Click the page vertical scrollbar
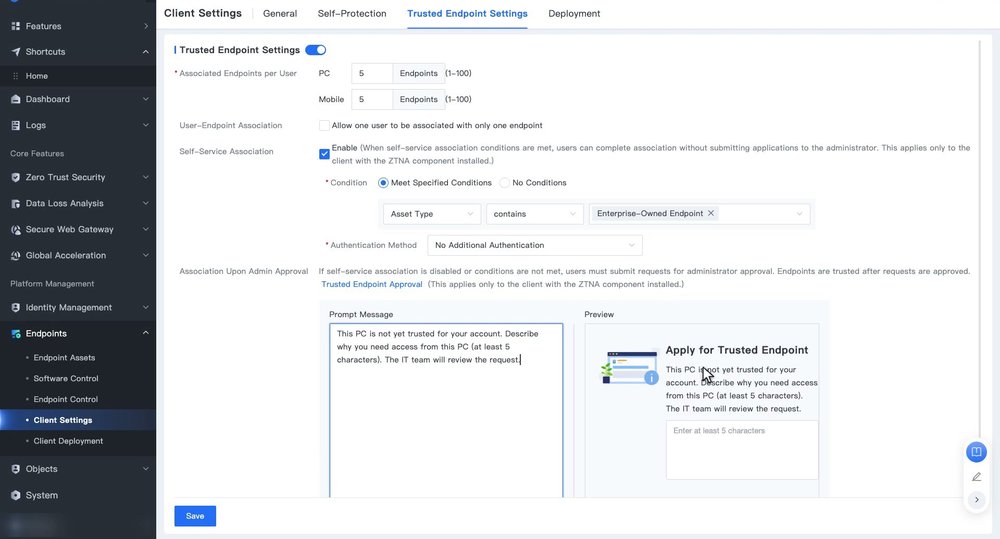This screenshot has width=1000, height=539. tap(980, 239)
